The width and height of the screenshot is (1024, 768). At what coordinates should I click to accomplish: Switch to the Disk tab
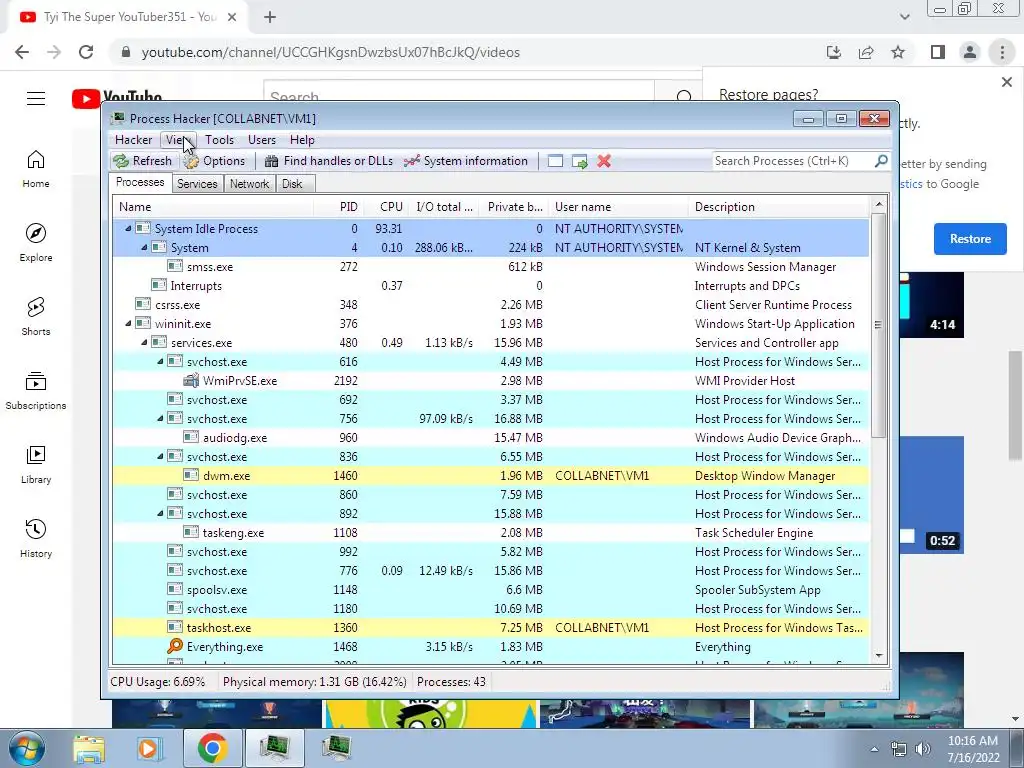[x=293, y=184]
